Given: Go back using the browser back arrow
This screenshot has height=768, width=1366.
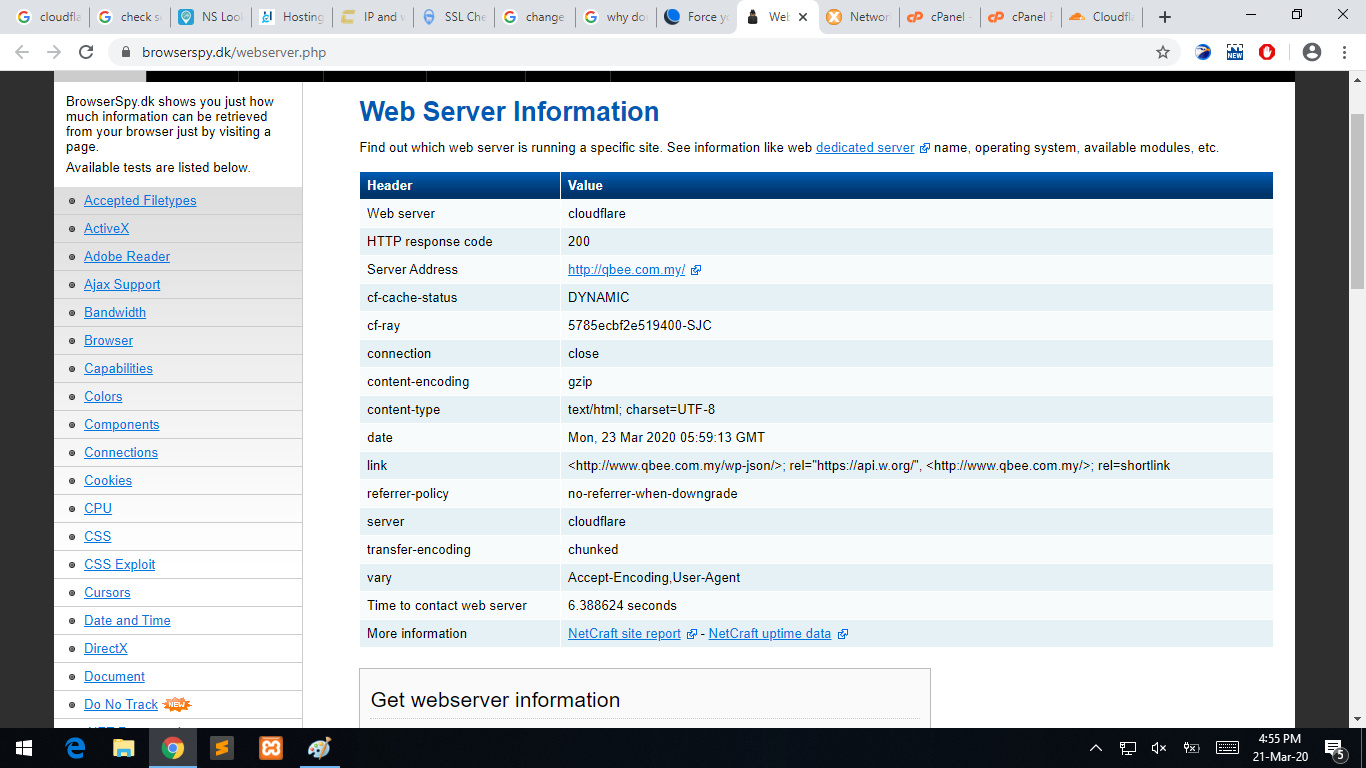Looking at the screenshot, I should click(x=22, y=52).
